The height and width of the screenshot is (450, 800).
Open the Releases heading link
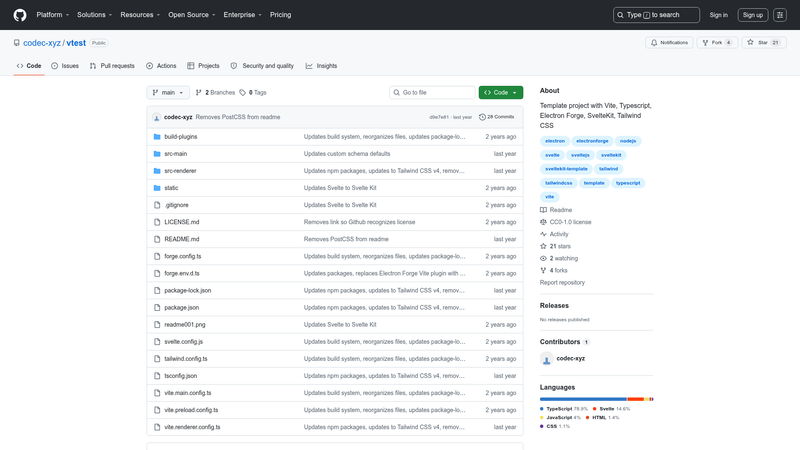tap(554, 306)
